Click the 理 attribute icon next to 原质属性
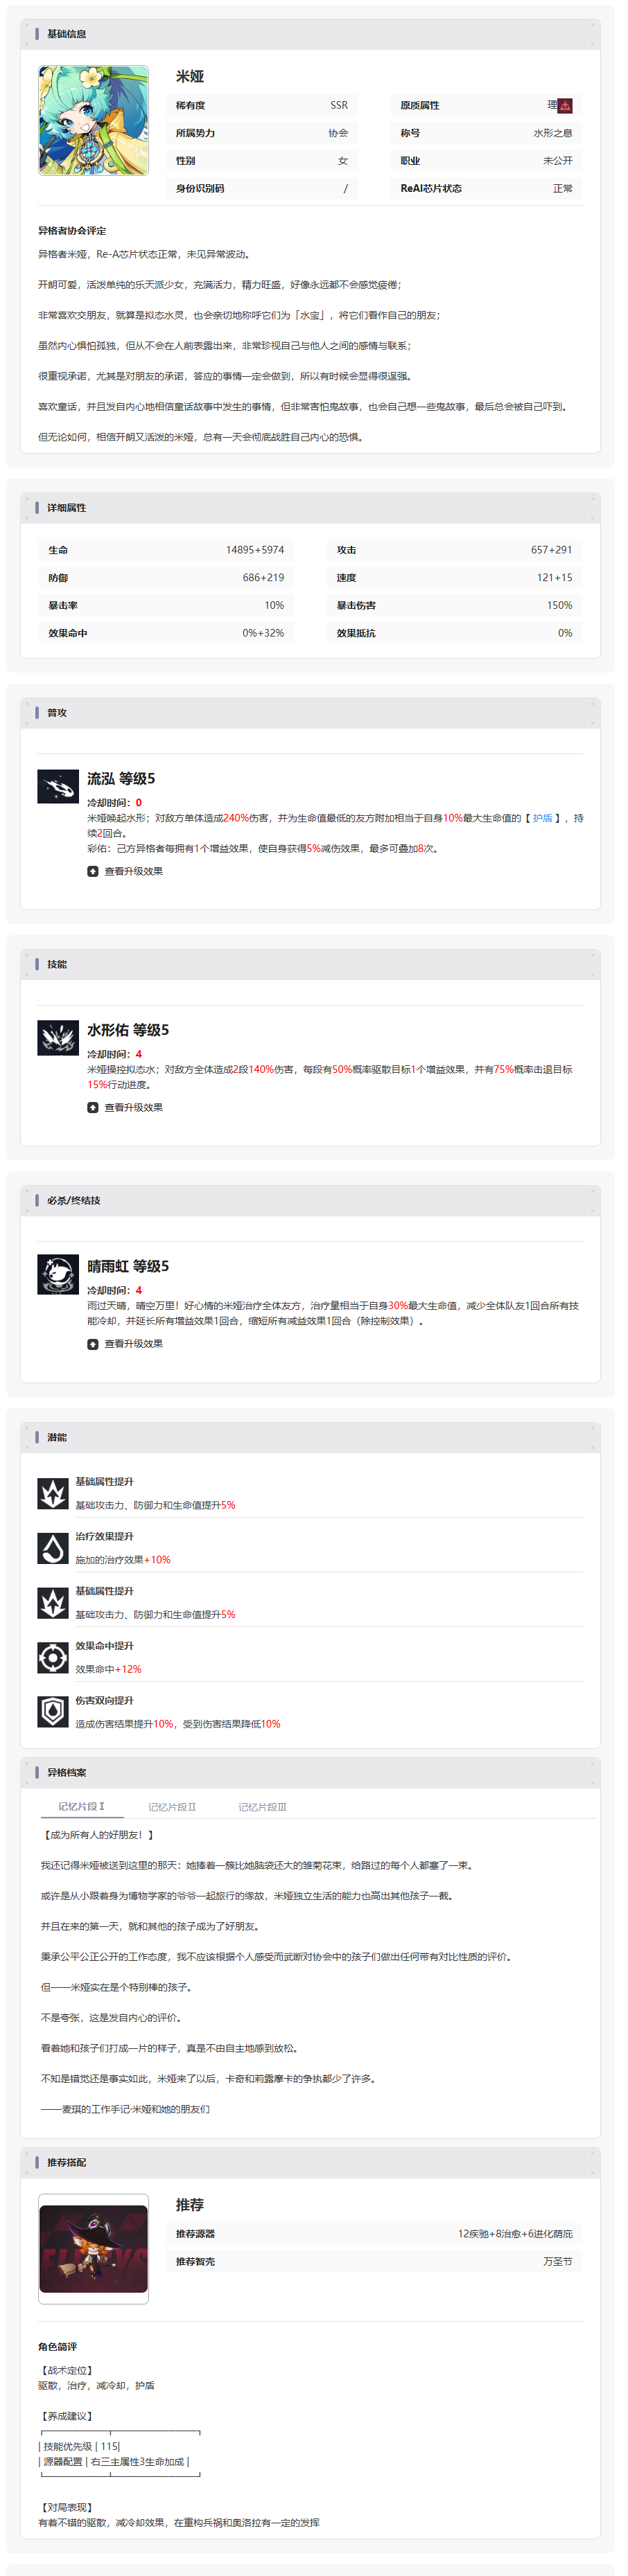The width and height of the screenshot is (628, 2576). click(x=565, y=105)
